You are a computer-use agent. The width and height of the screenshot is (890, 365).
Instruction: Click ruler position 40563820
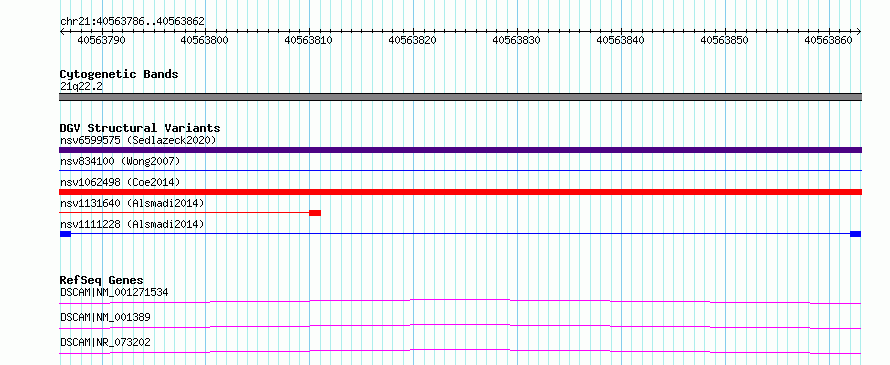coord(413,40)
